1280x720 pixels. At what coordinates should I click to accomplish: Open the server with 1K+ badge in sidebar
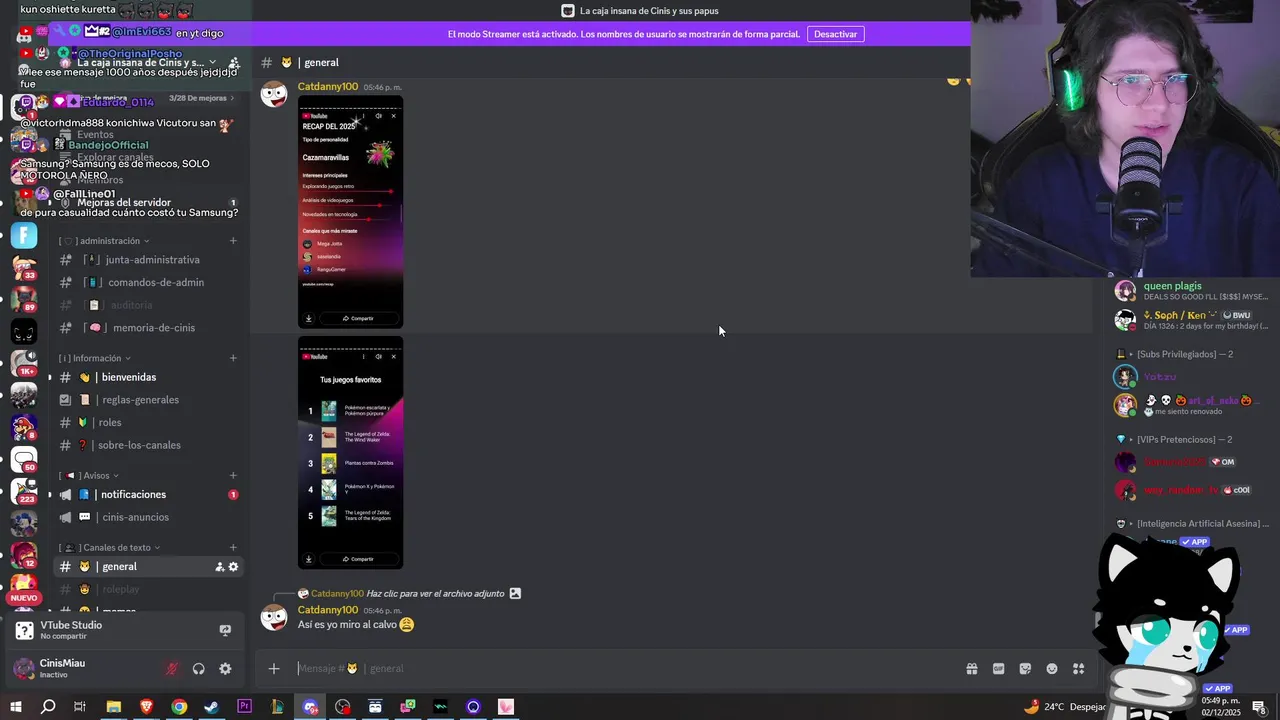23,363
